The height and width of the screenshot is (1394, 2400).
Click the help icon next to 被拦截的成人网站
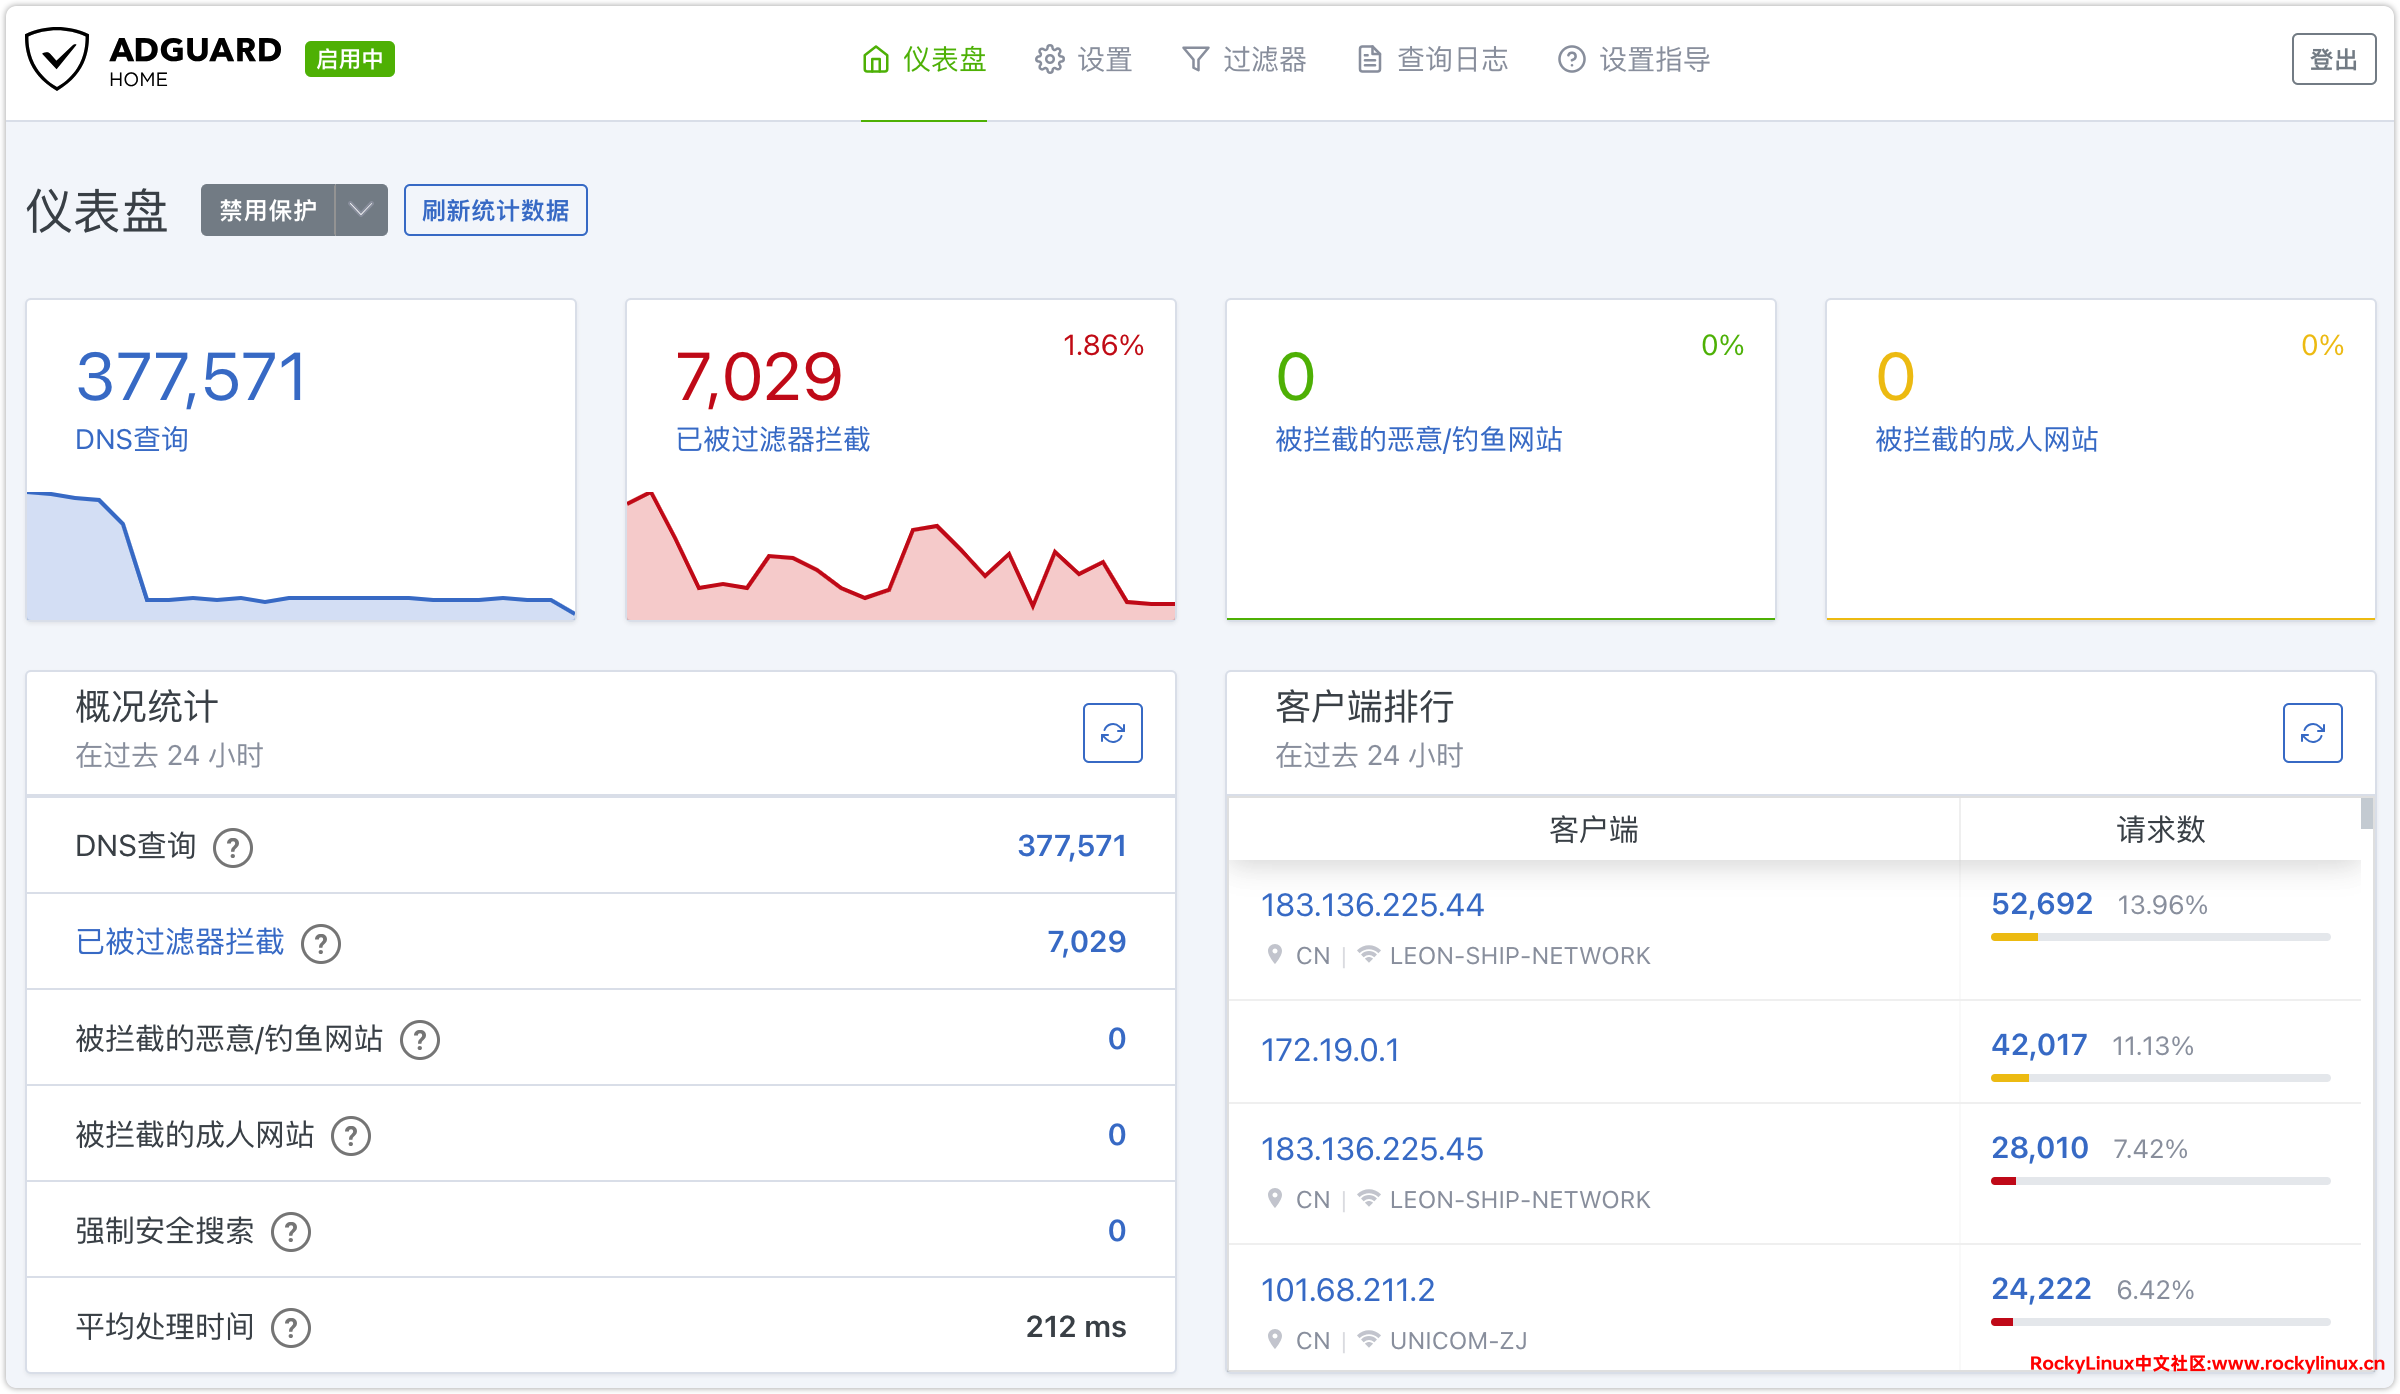(351, 1136)
